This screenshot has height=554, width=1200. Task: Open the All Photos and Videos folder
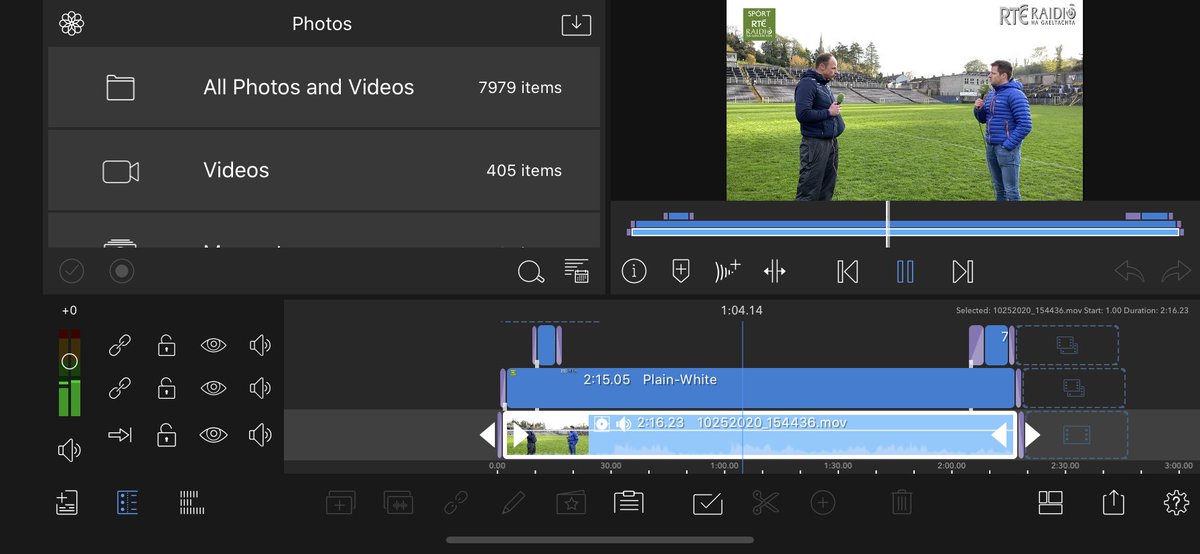(324, 87)
